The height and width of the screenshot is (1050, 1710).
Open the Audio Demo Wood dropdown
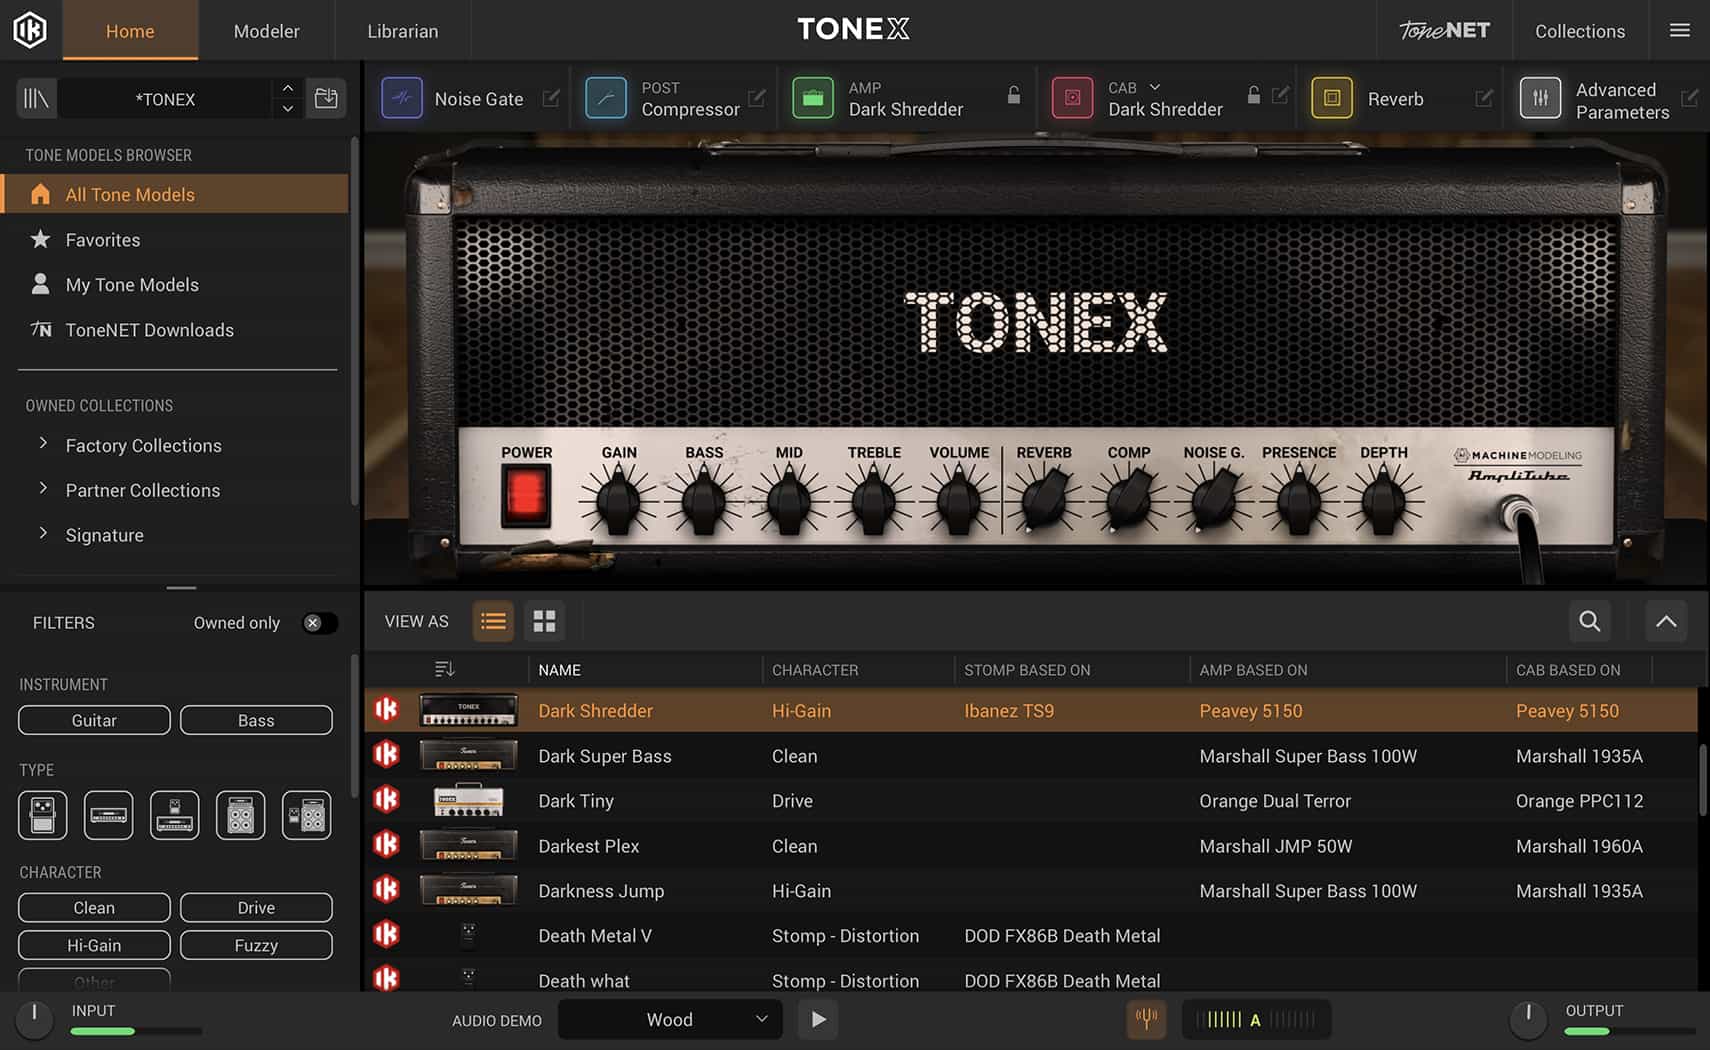669,1019
